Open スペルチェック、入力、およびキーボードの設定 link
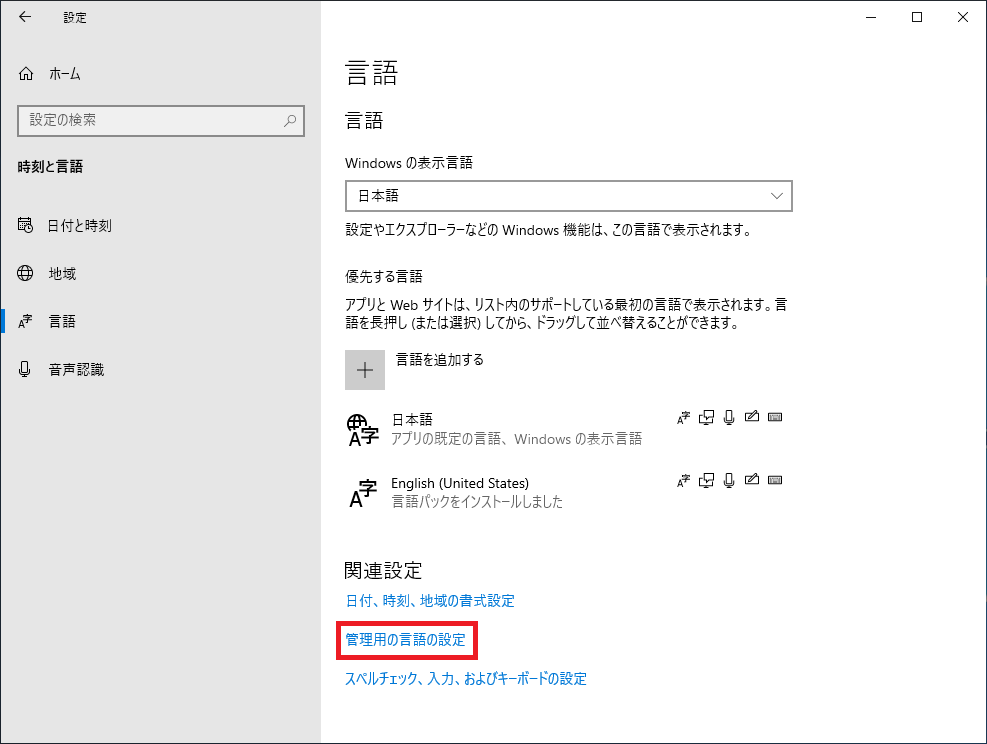The image size is (987, 744). [x=466, y=679]
